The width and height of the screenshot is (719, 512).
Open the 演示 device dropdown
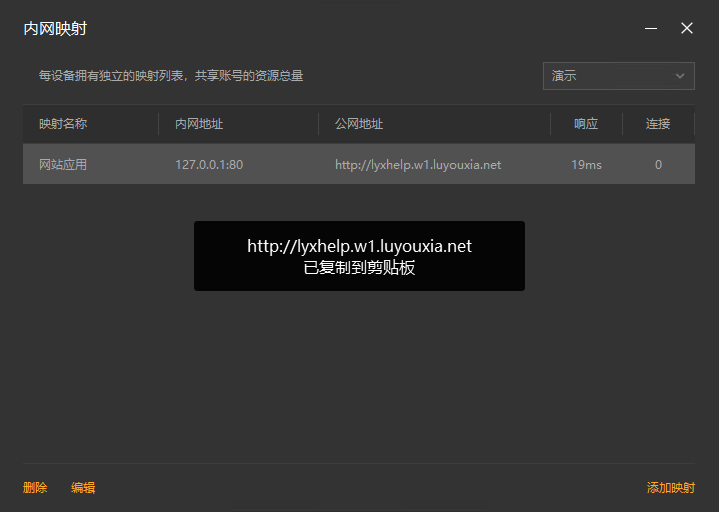tap(619, 76)
